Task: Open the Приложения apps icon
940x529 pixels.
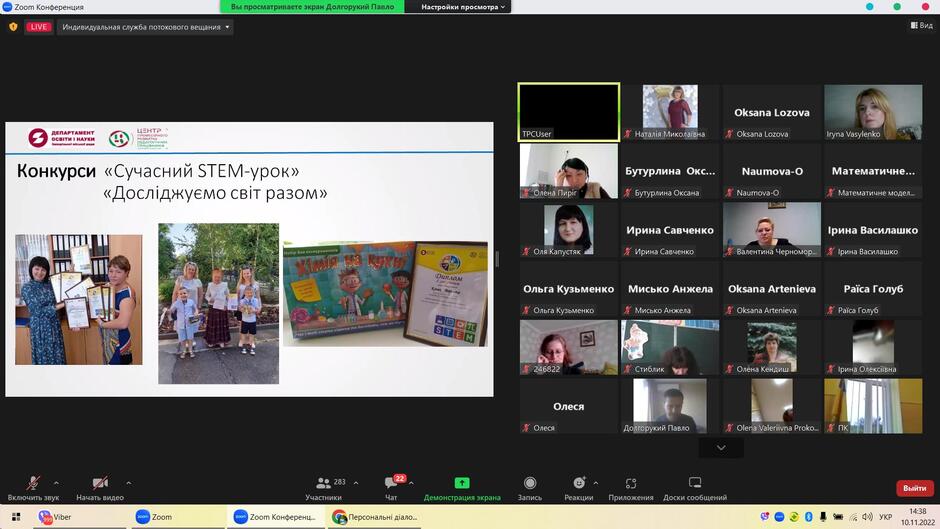Action: [631, 483]
